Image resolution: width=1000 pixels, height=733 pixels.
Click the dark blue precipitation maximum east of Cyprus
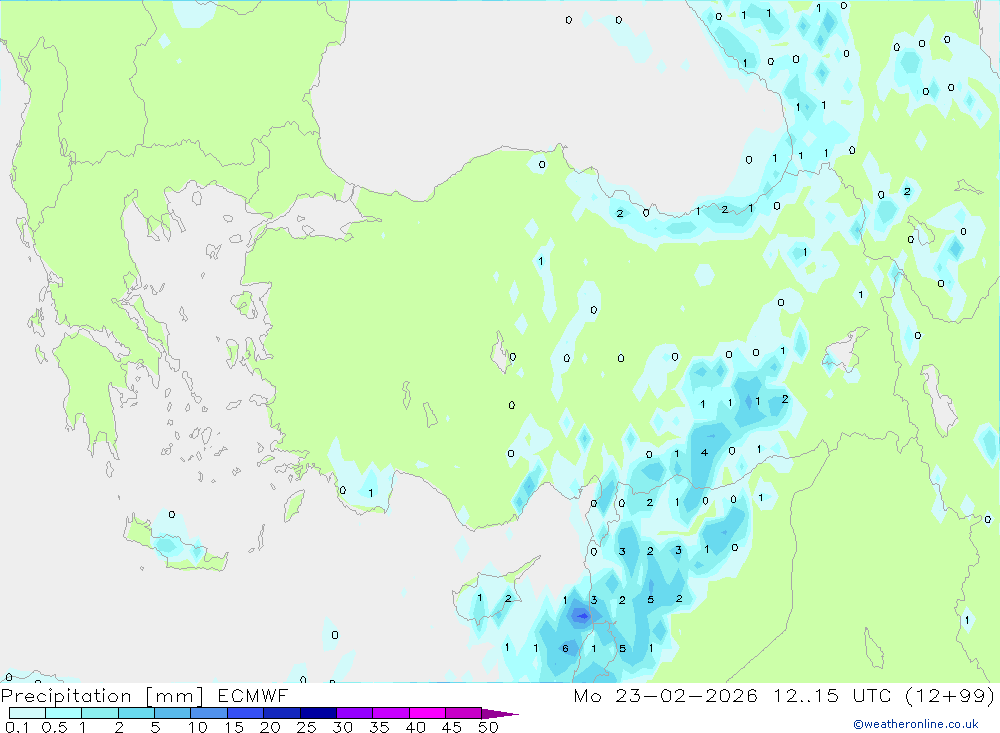[x=581, y=616]
